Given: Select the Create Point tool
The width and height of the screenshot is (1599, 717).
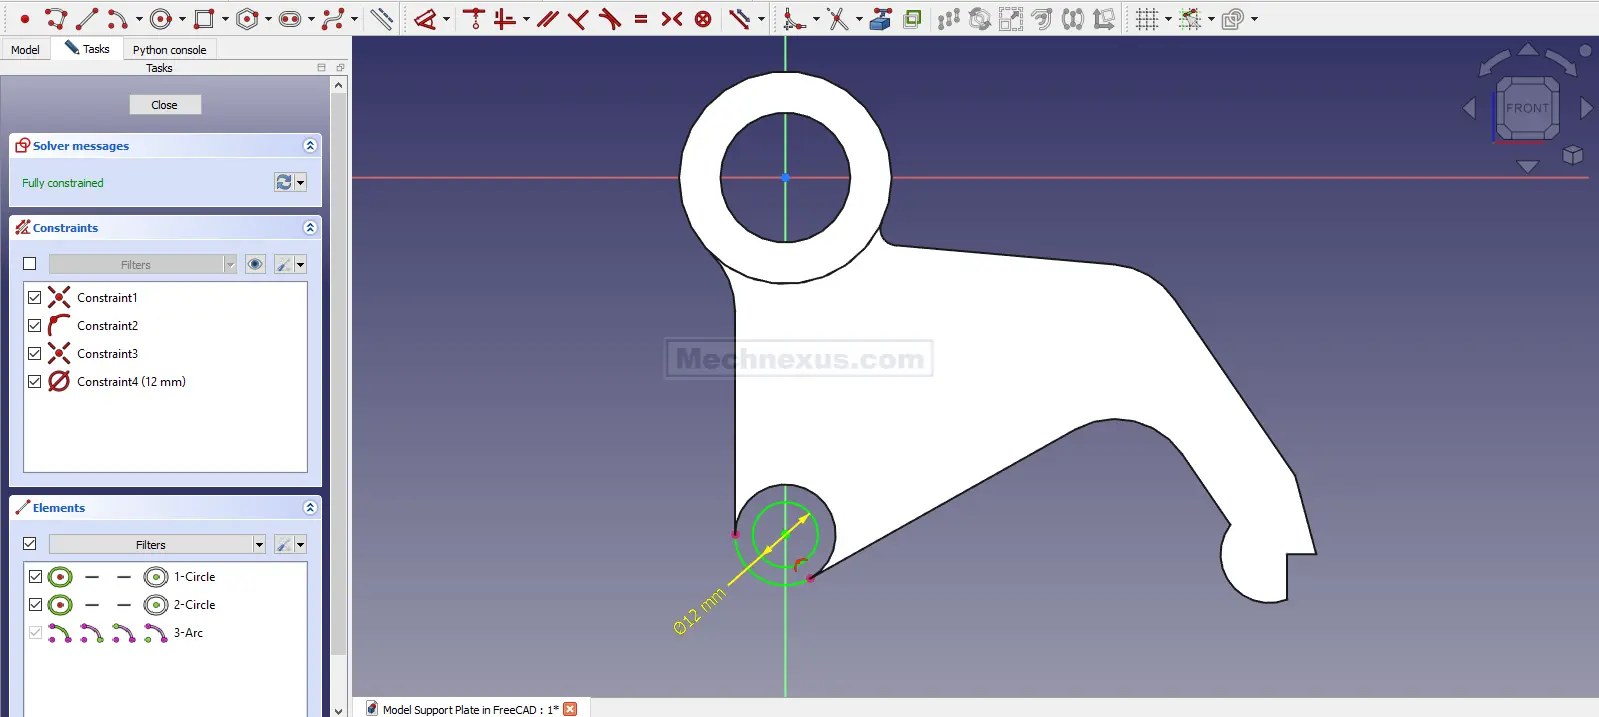Looking at the screenshot, I should pyautogui.click(x=25, y=19).
